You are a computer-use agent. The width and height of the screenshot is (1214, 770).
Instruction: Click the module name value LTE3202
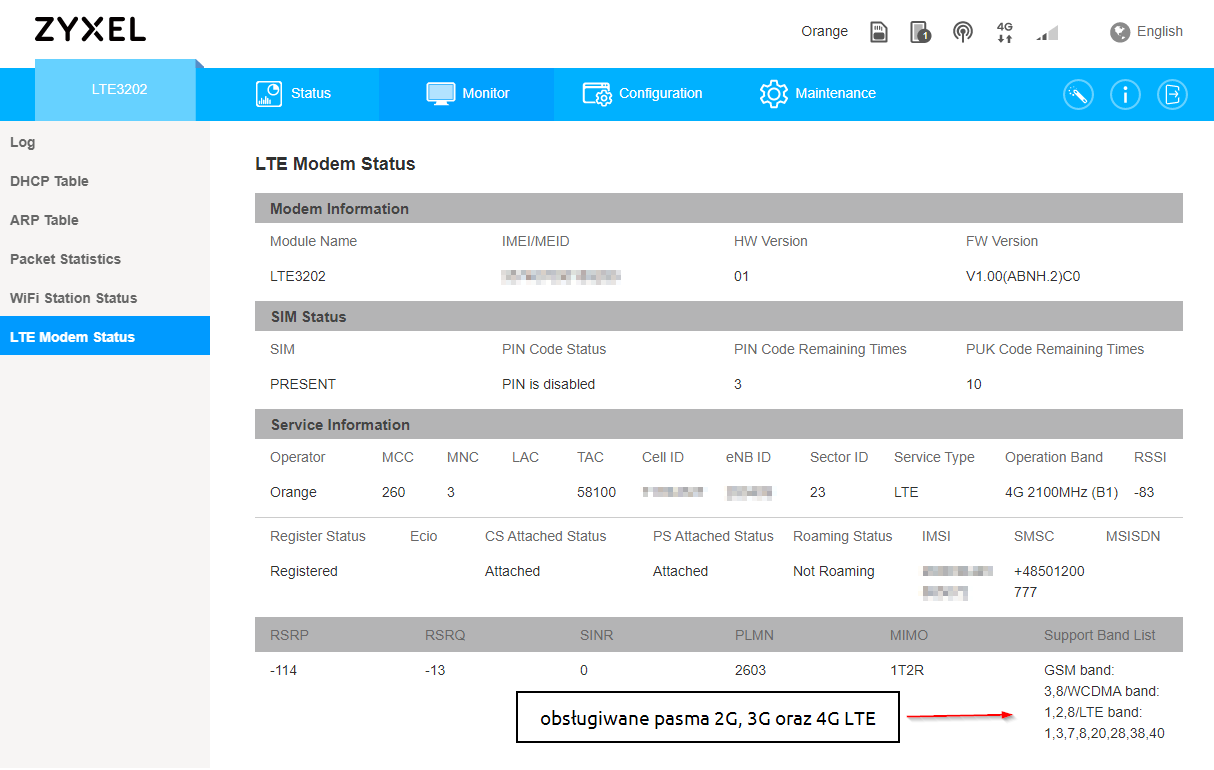298,276
